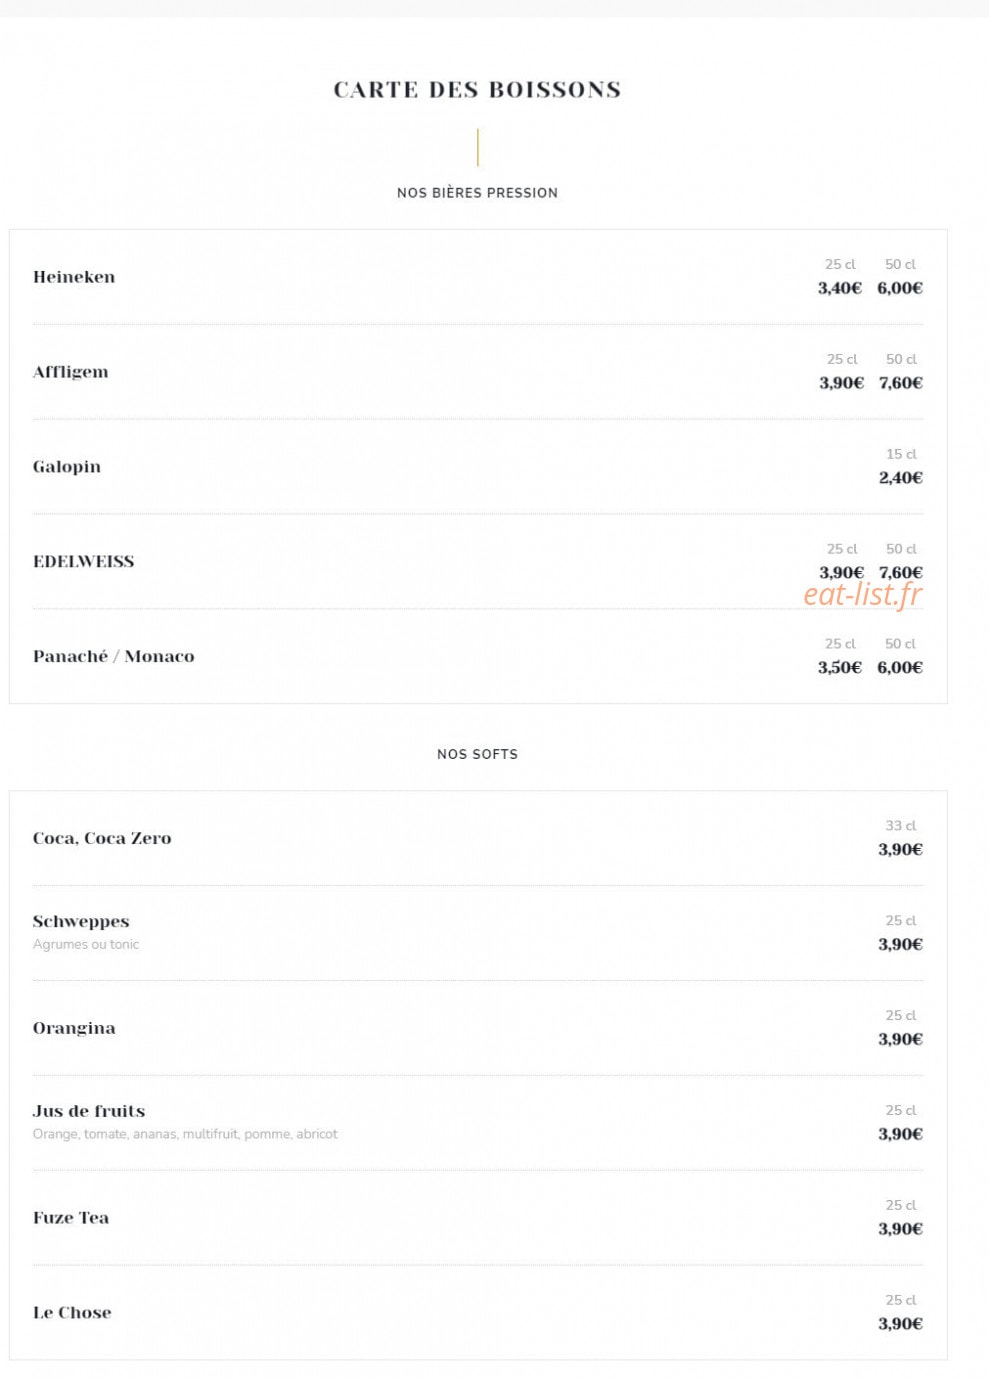Select the EDELWEISS beer name
This screenshot has height=1380, width=989.
point(83,562)
